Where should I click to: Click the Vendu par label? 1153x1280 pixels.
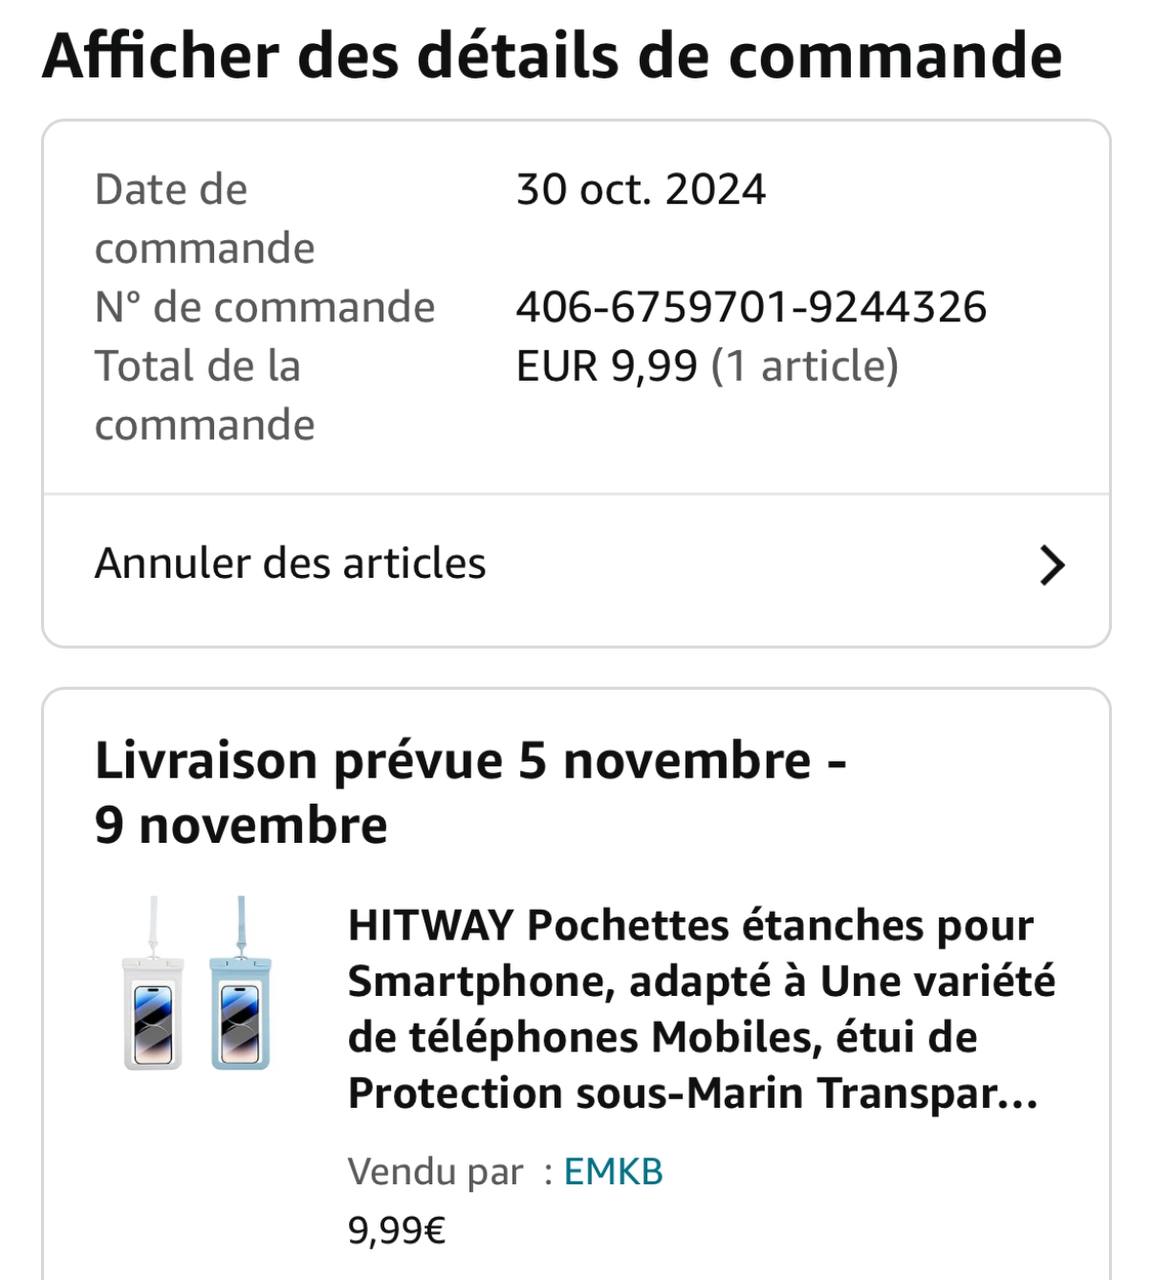[x=435, y=1171]
